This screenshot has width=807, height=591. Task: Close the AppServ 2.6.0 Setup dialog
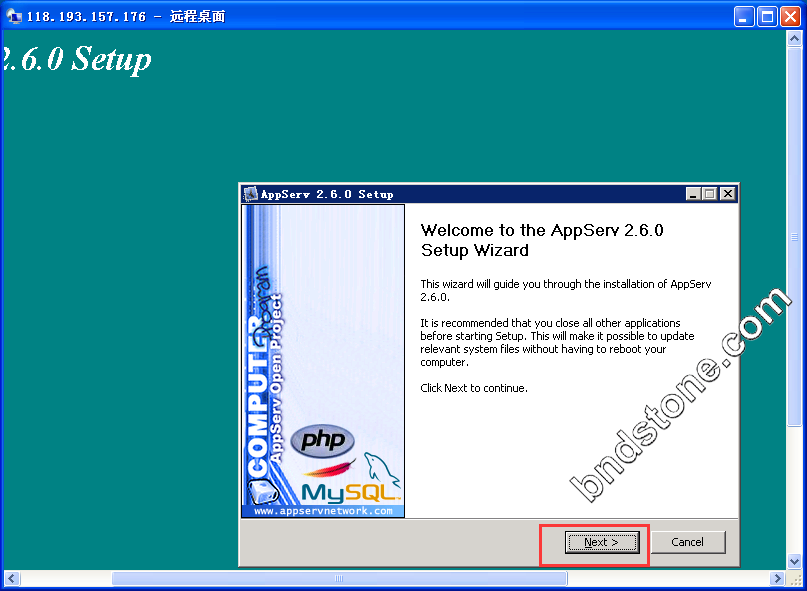point(727,194)
